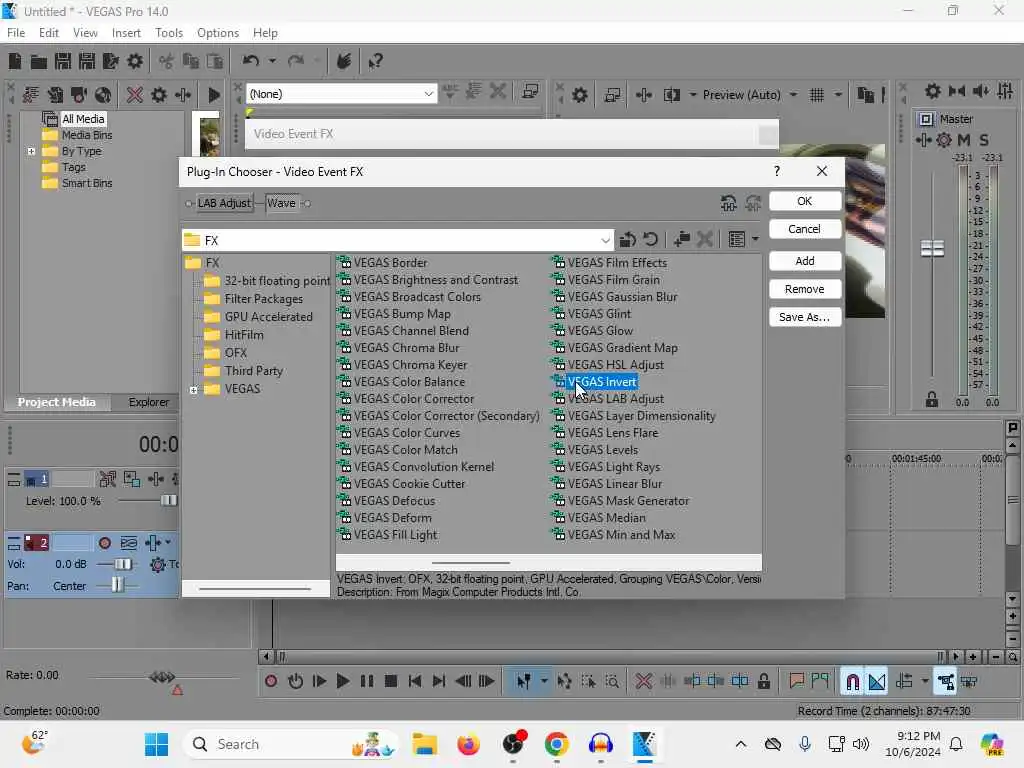The image size is (1024, 768).
Task: Open the Views dropdown arrow in chooser
Action: [x=756, y=240]
